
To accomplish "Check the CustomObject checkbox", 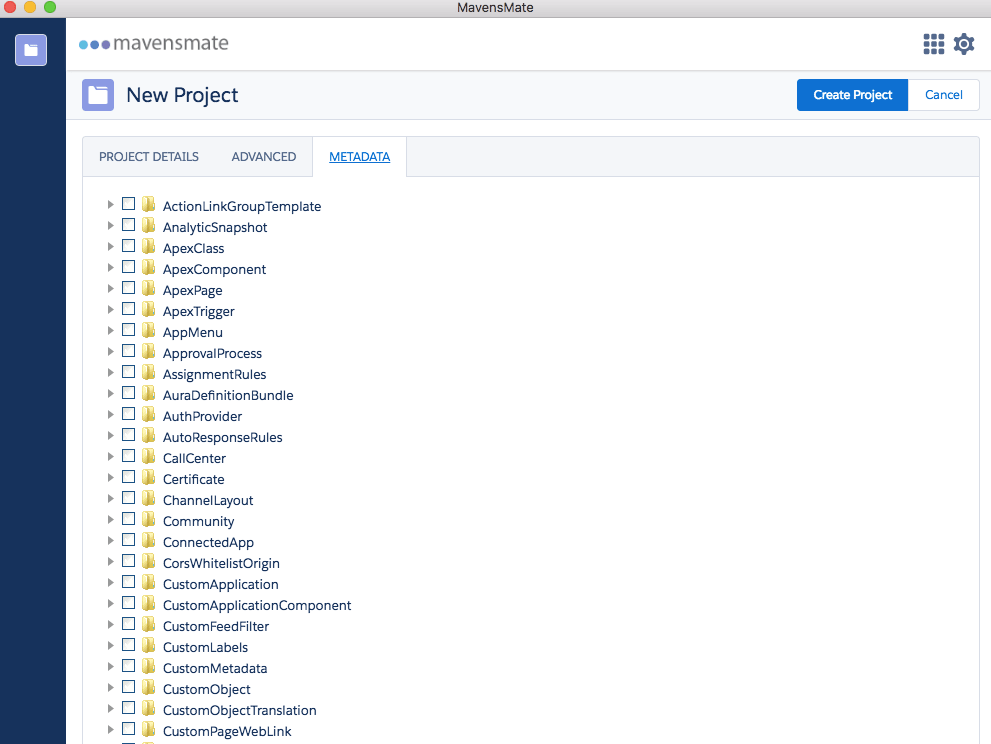I will pyautogui.click(x=128, y=686).
